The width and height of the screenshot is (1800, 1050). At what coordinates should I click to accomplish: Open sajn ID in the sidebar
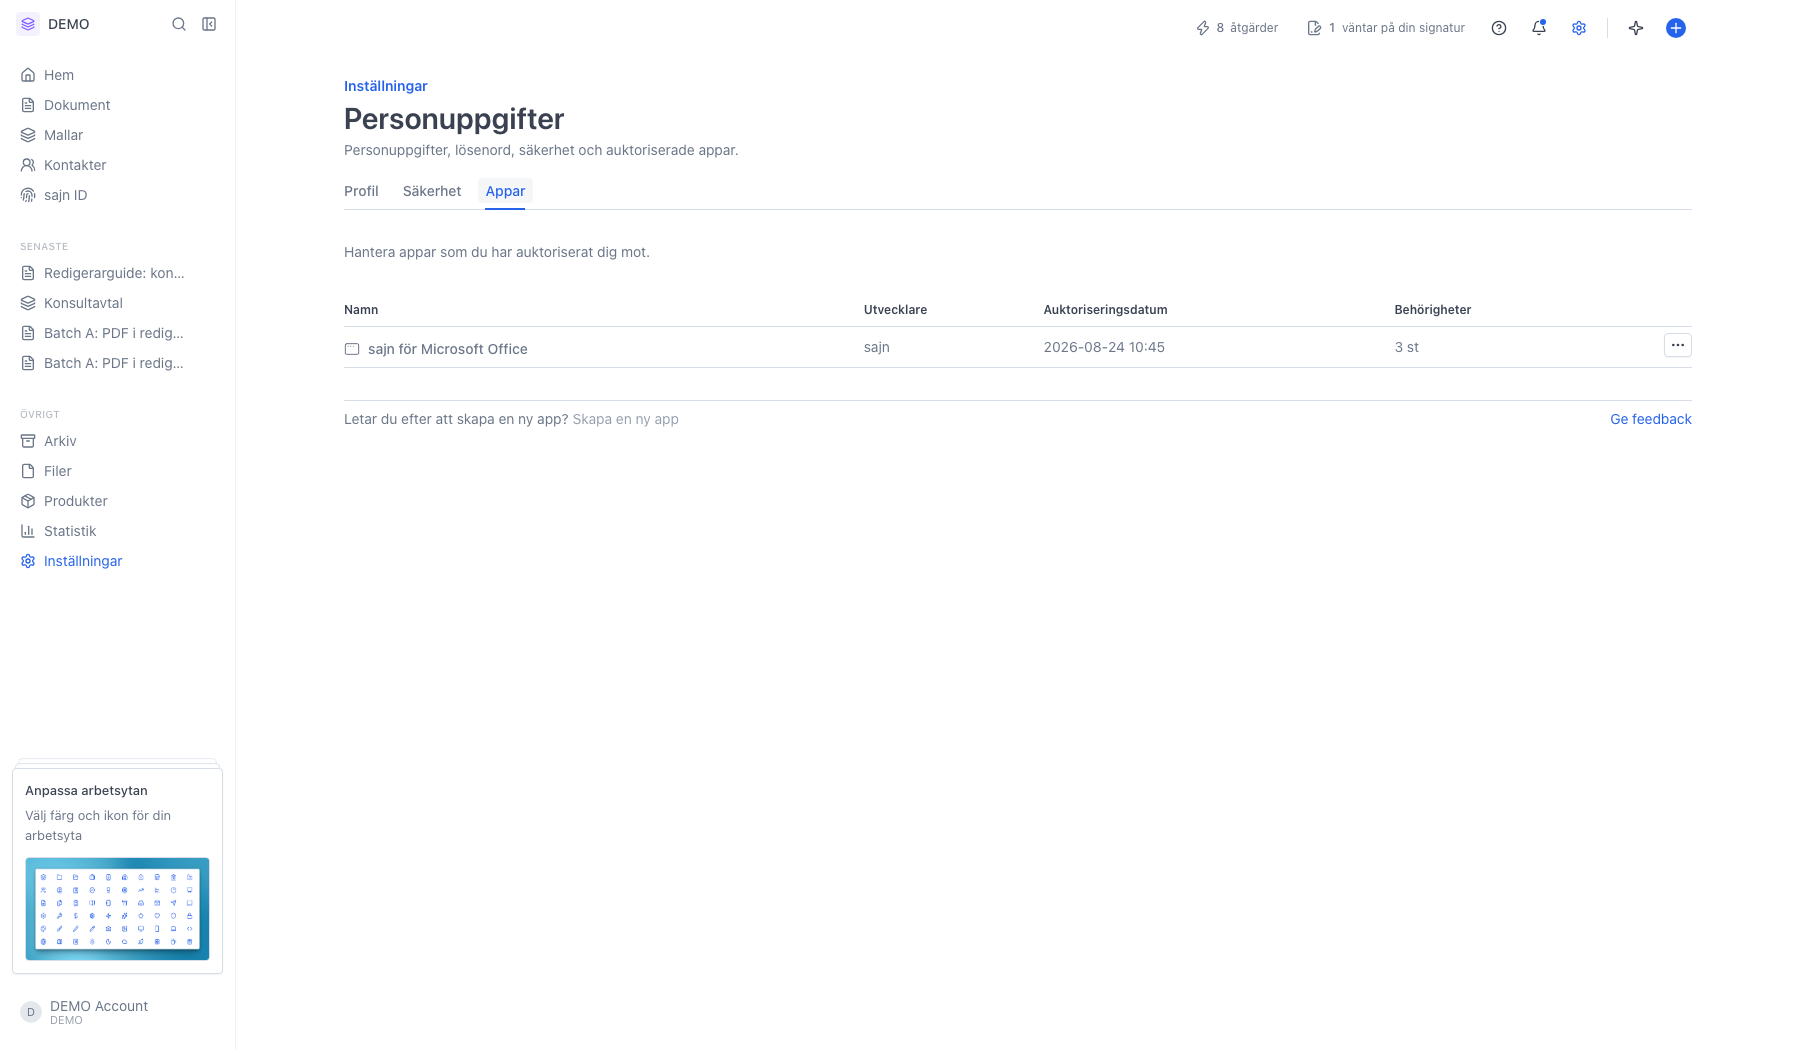(x=118, y=195)
